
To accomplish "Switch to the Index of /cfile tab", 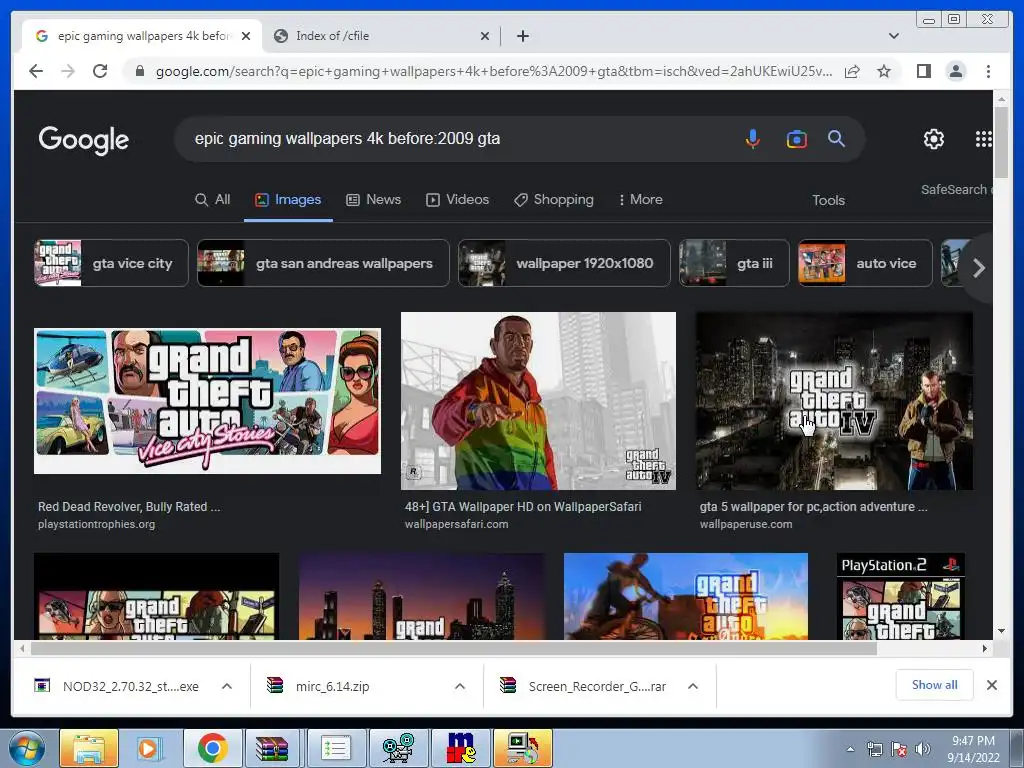I will (382, 36).
